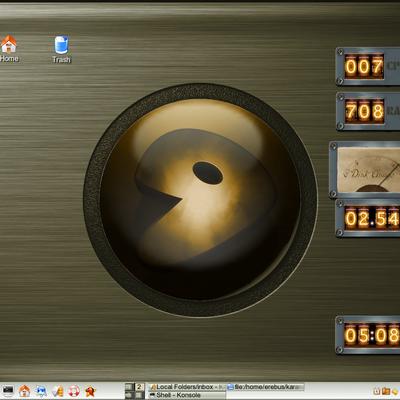Viewport: 400px width, 400px height.
Task: Launch the terminal from the panel
Action: coord(8,391)
